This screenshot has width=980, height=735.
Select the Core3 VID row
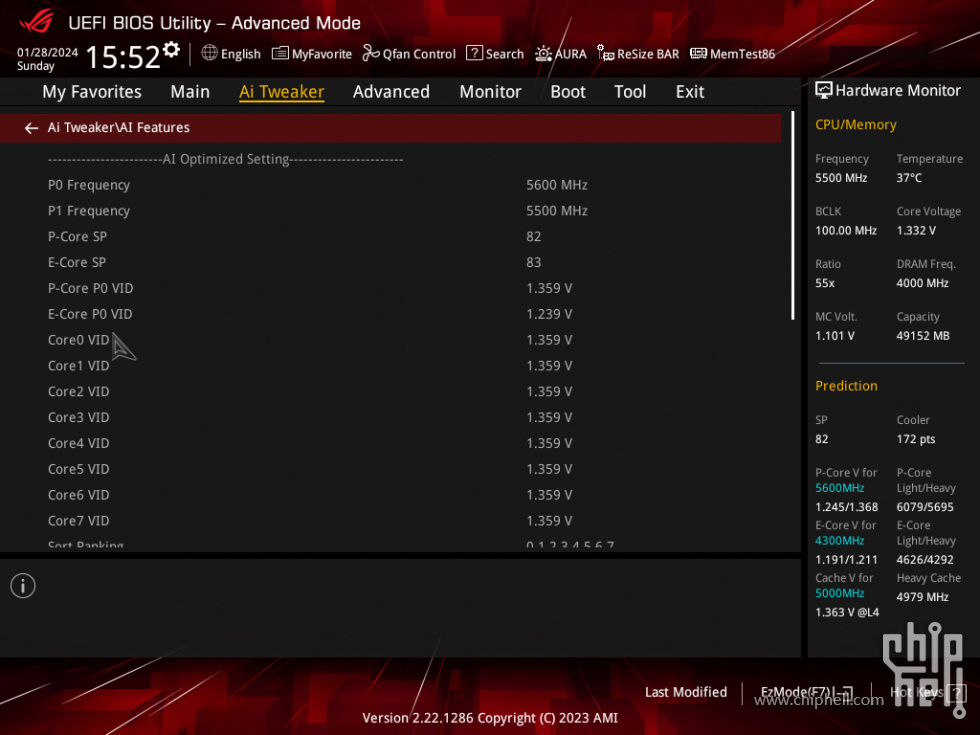pos(391,418)
